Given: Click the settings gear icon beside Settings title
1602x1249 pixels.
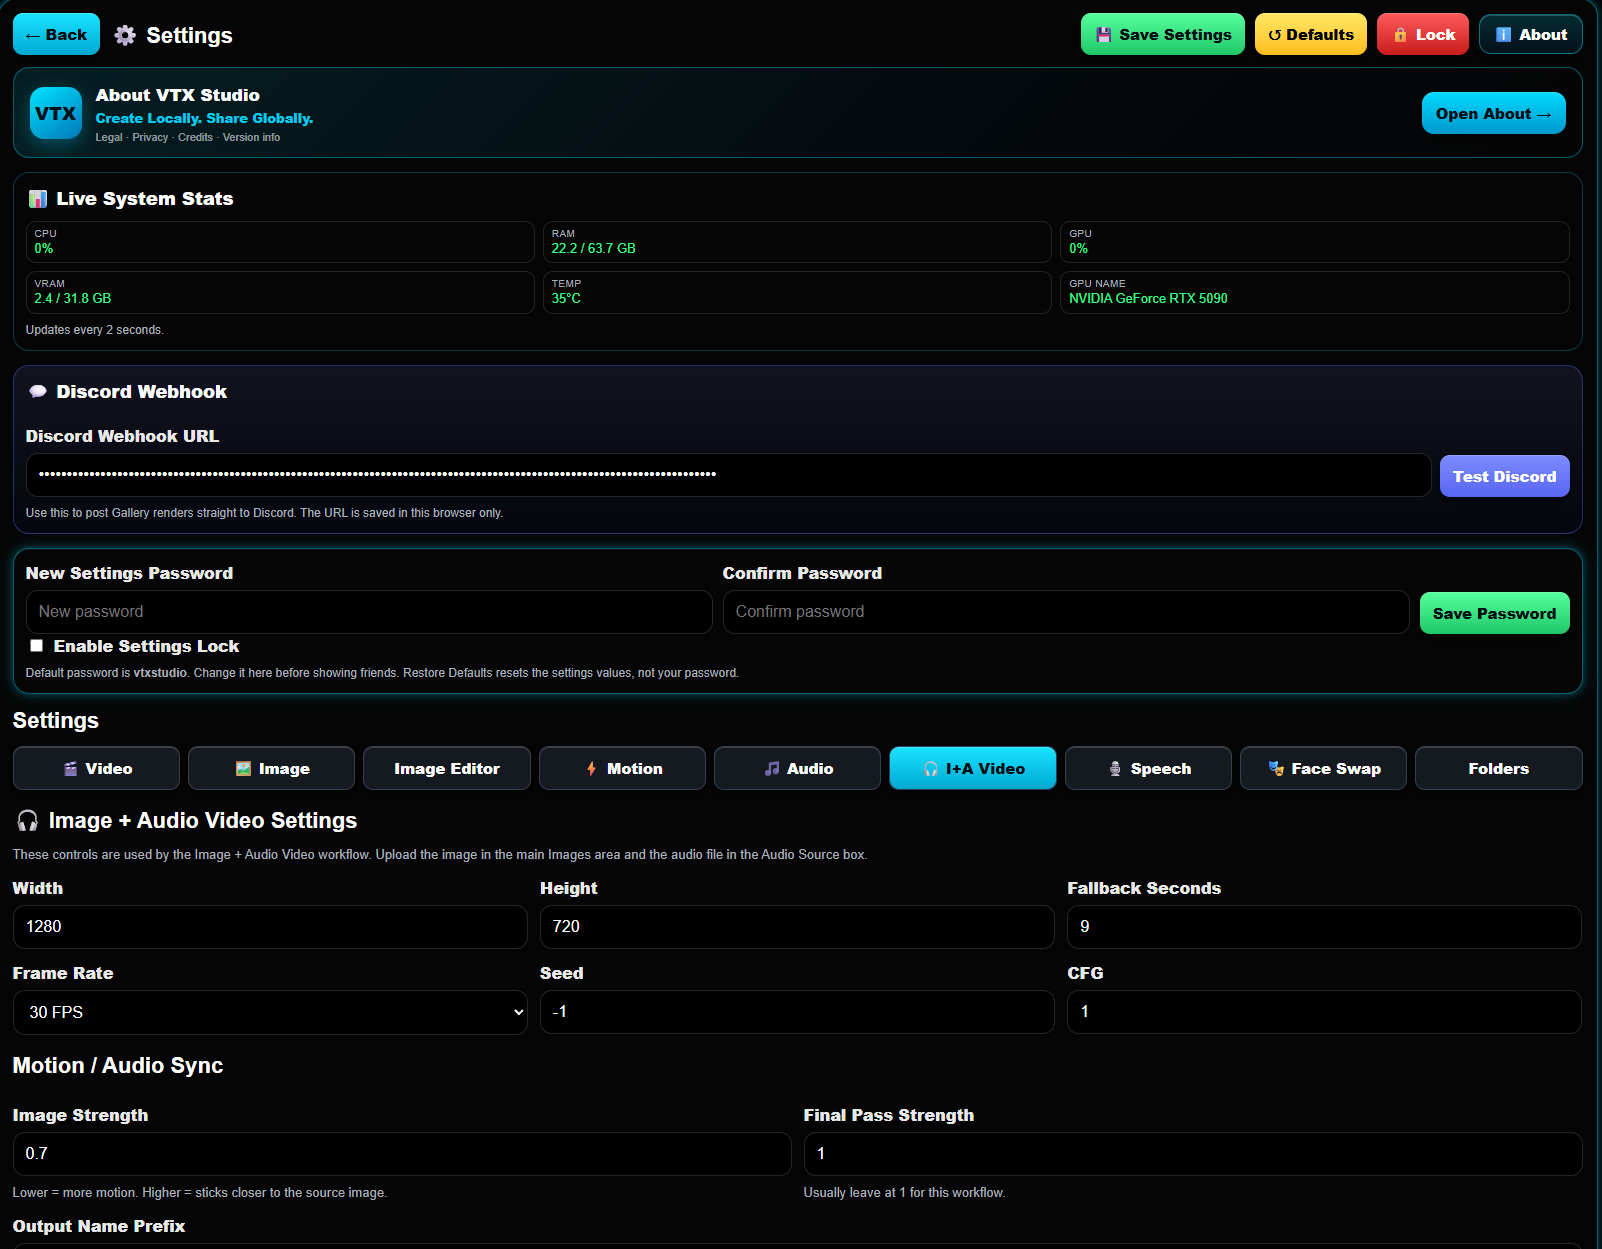Looking at the screenshot, I should click(125, 35).
